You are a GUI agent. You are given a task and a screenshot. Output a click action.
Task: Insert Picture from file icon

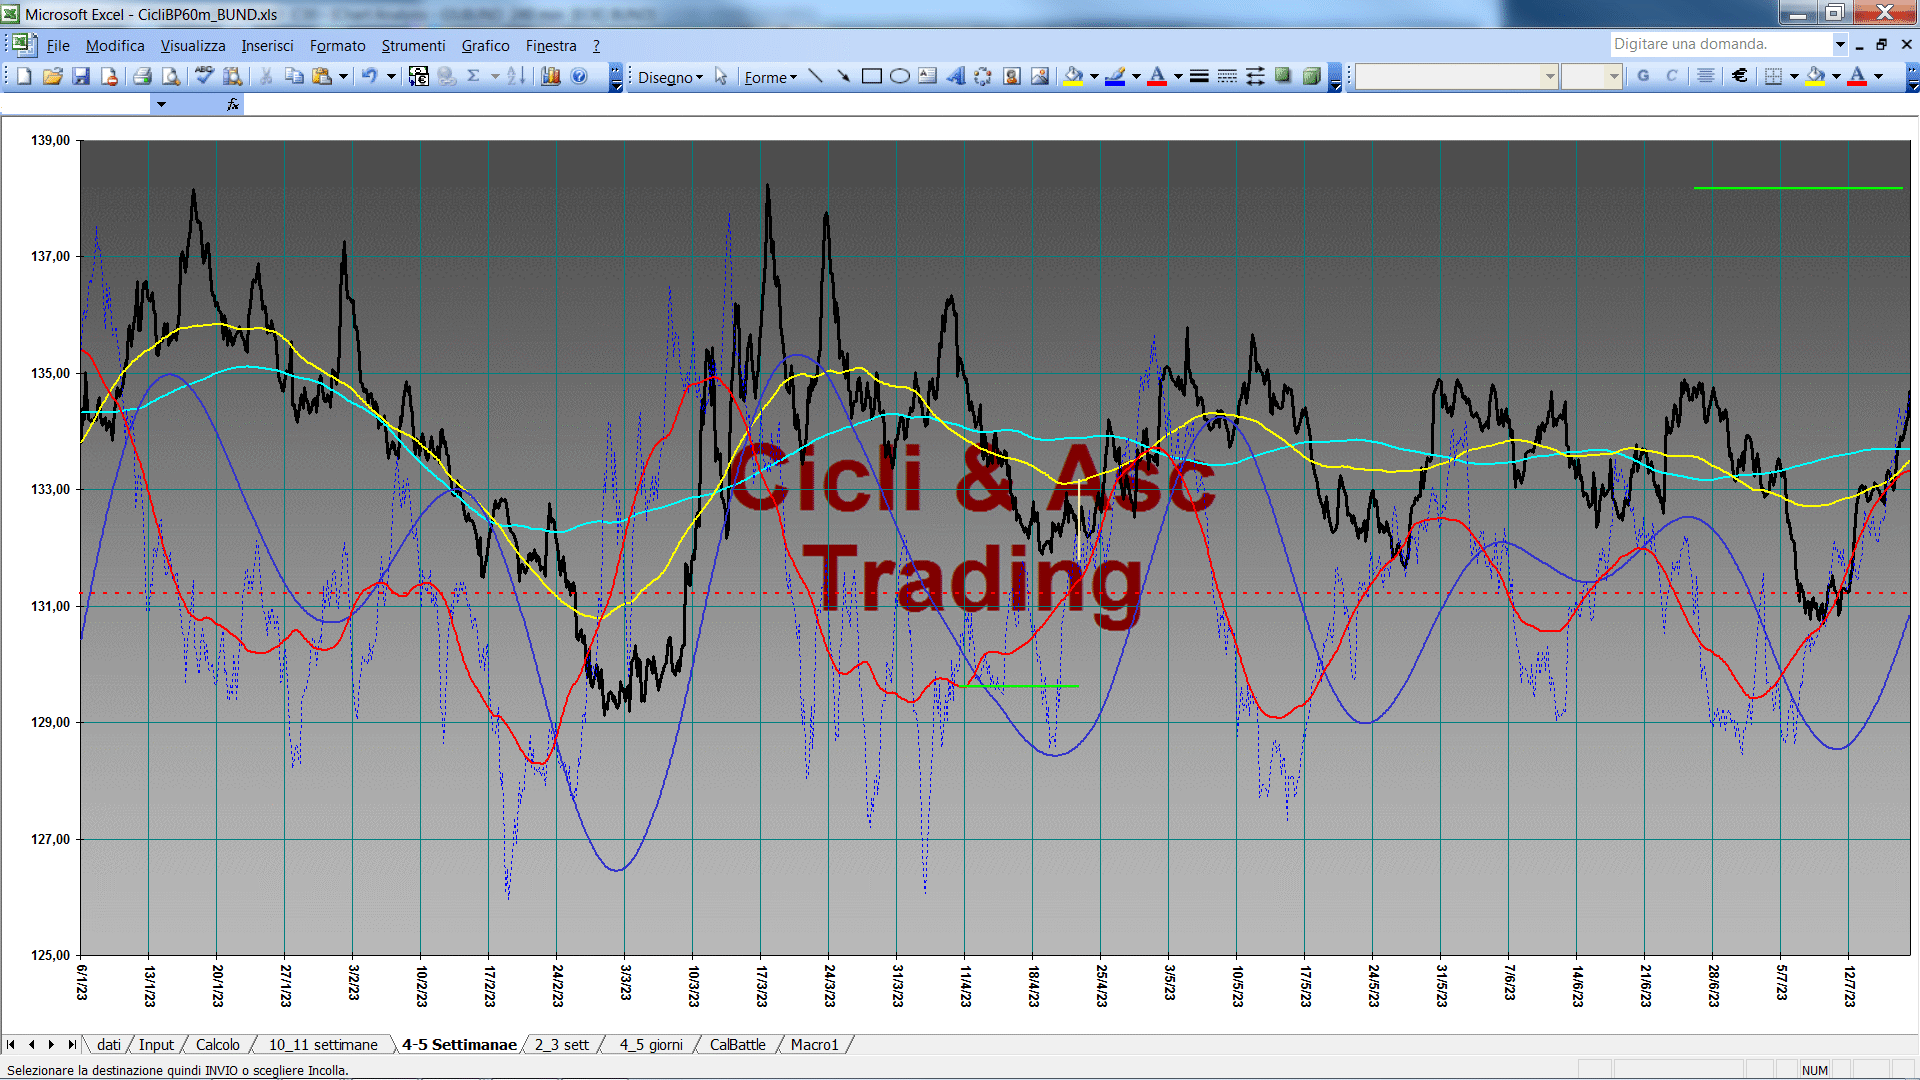coord(1040,76)
